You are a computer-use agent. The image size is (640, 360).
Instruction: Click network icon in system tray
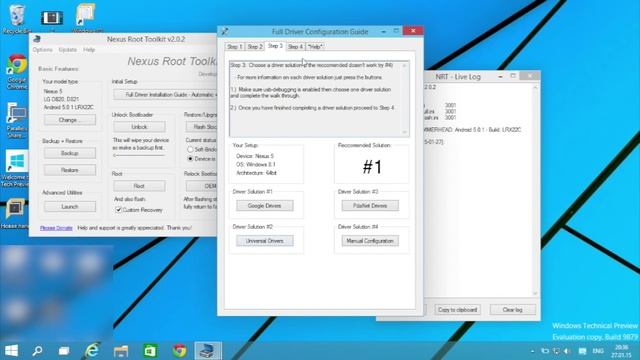[x=556, y=351]
